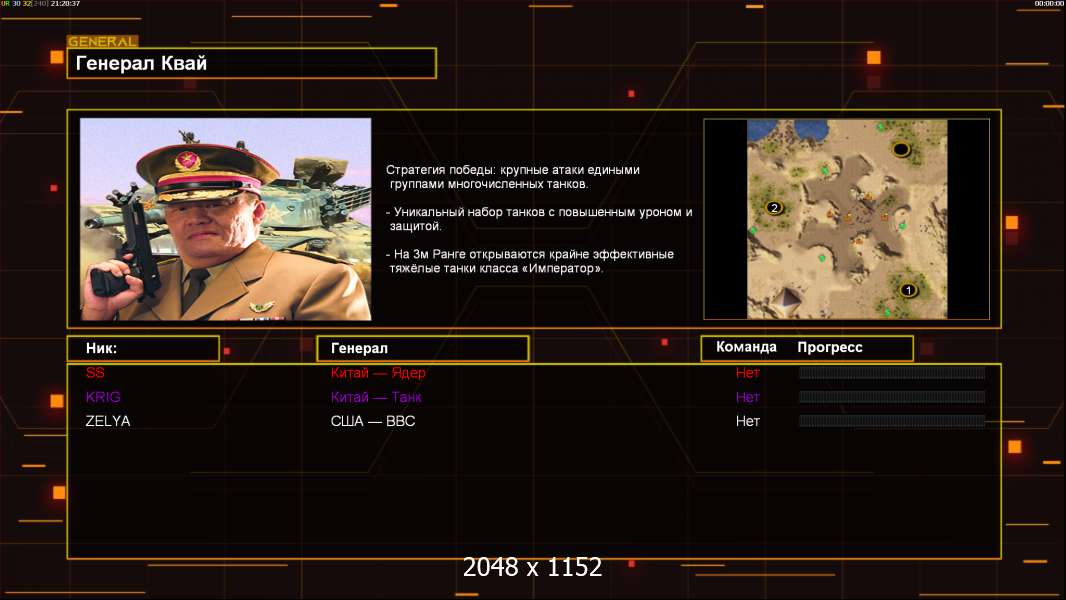
Task: Click team value 'Нет' for SS
Action: (748, 372)
